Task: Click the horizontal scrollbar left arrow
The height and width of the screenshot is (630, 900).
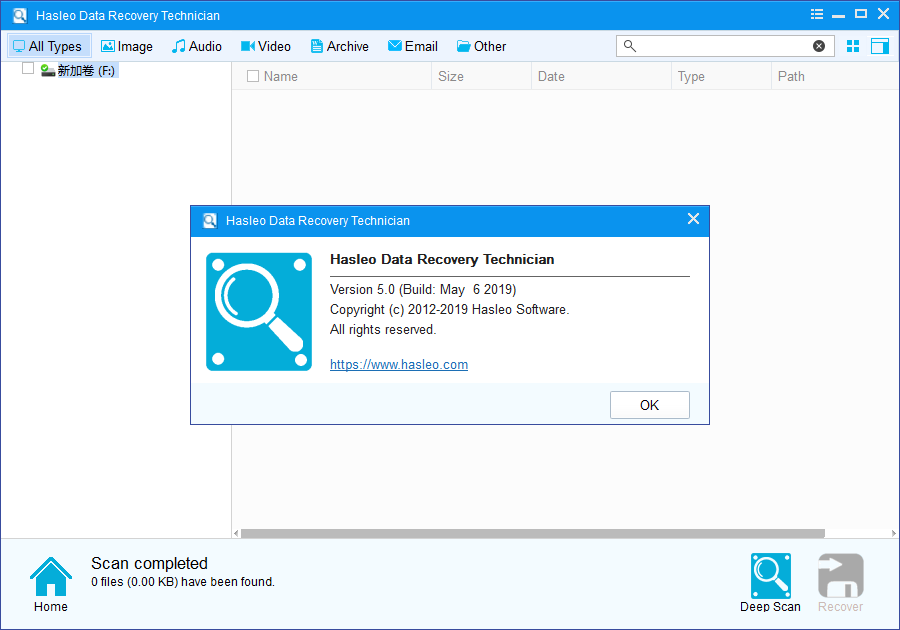Action: coord(236,534)
